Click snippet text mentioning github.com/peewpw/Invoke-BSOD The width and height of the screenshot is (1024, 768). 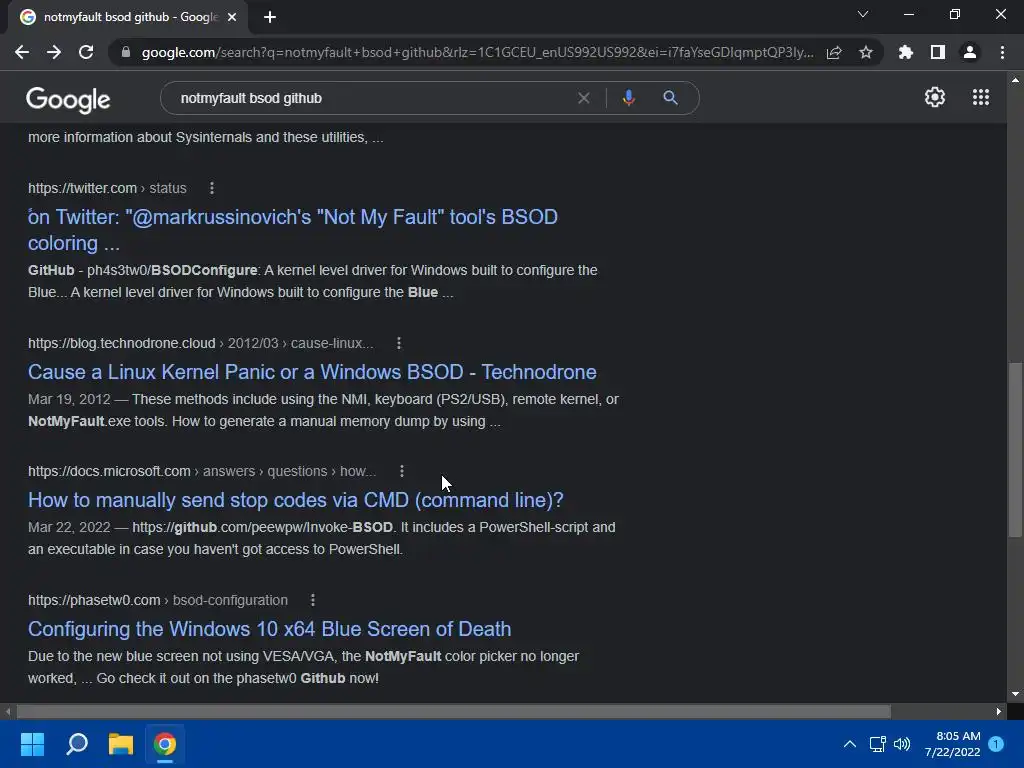click(x=321, y=538)
